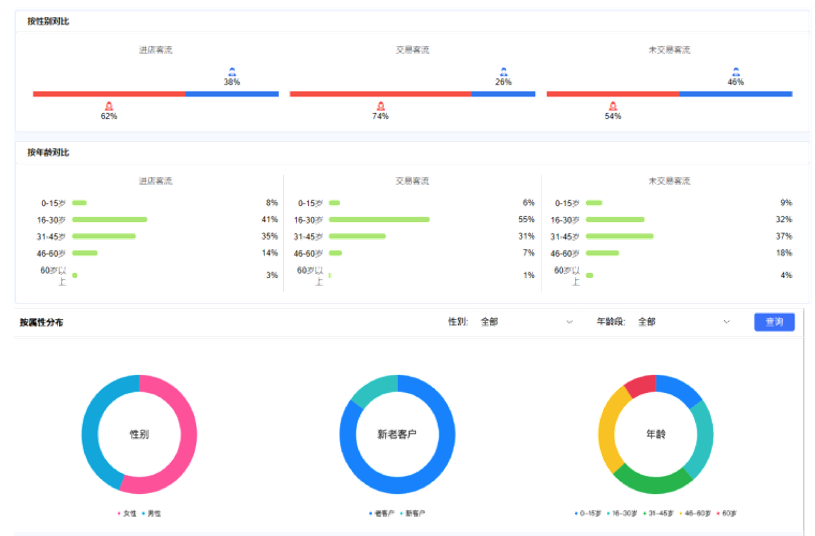Click the 按属性分布 section title
The height and width of the screenshot is (536, 815).
point(43,322)
